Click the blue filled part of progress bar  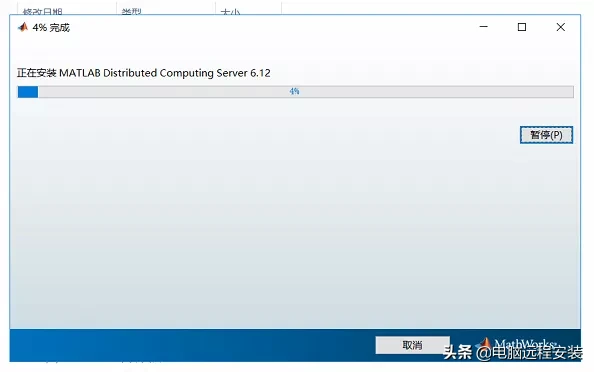tap(28, 92)
